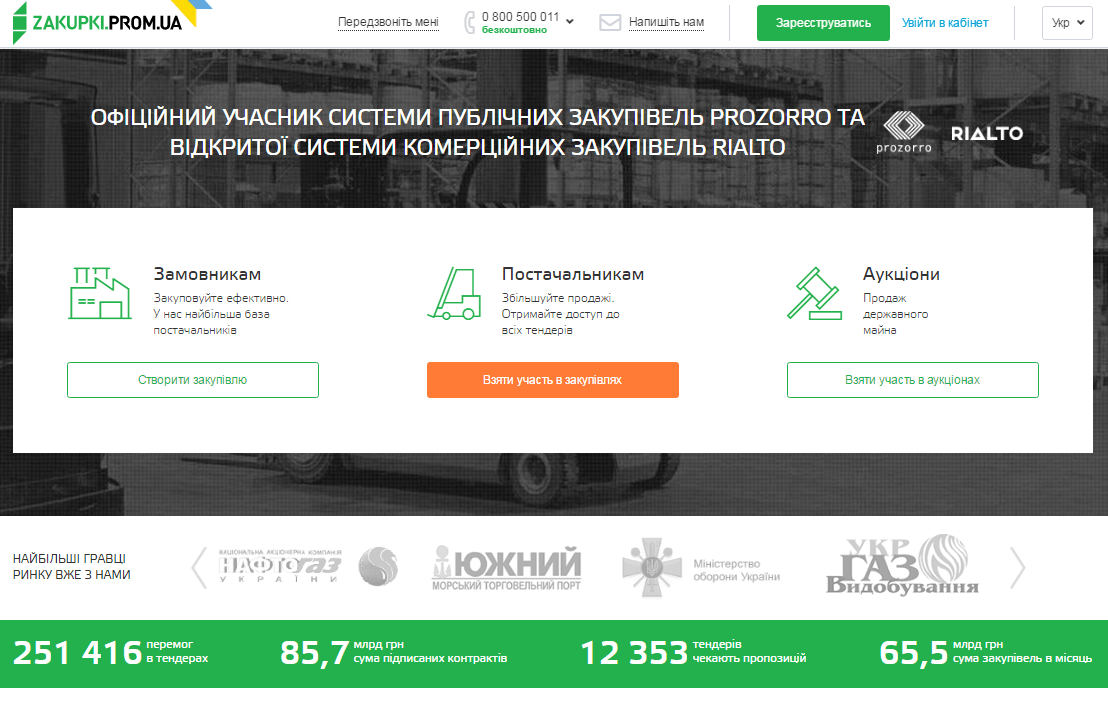This screenshot has width=1108, height=705.
Task: Click the Передзвоніть мені link
Action: click(388, 22)
